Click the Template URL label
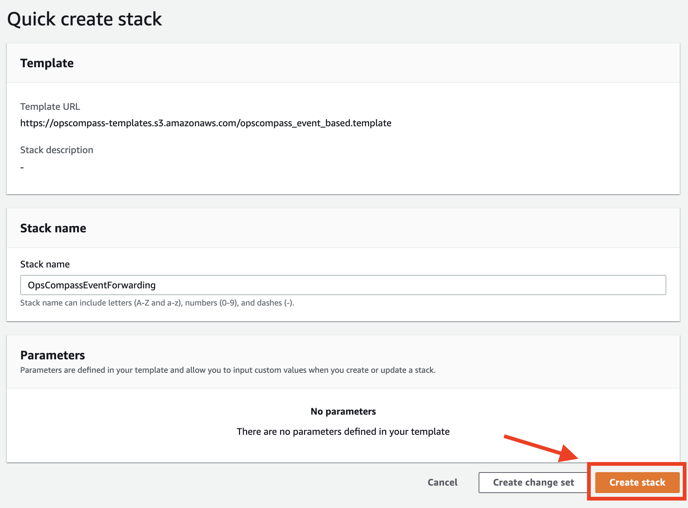The height and width of the screenshot is (508, 688). pyautogui.click(x=50, y=107)
